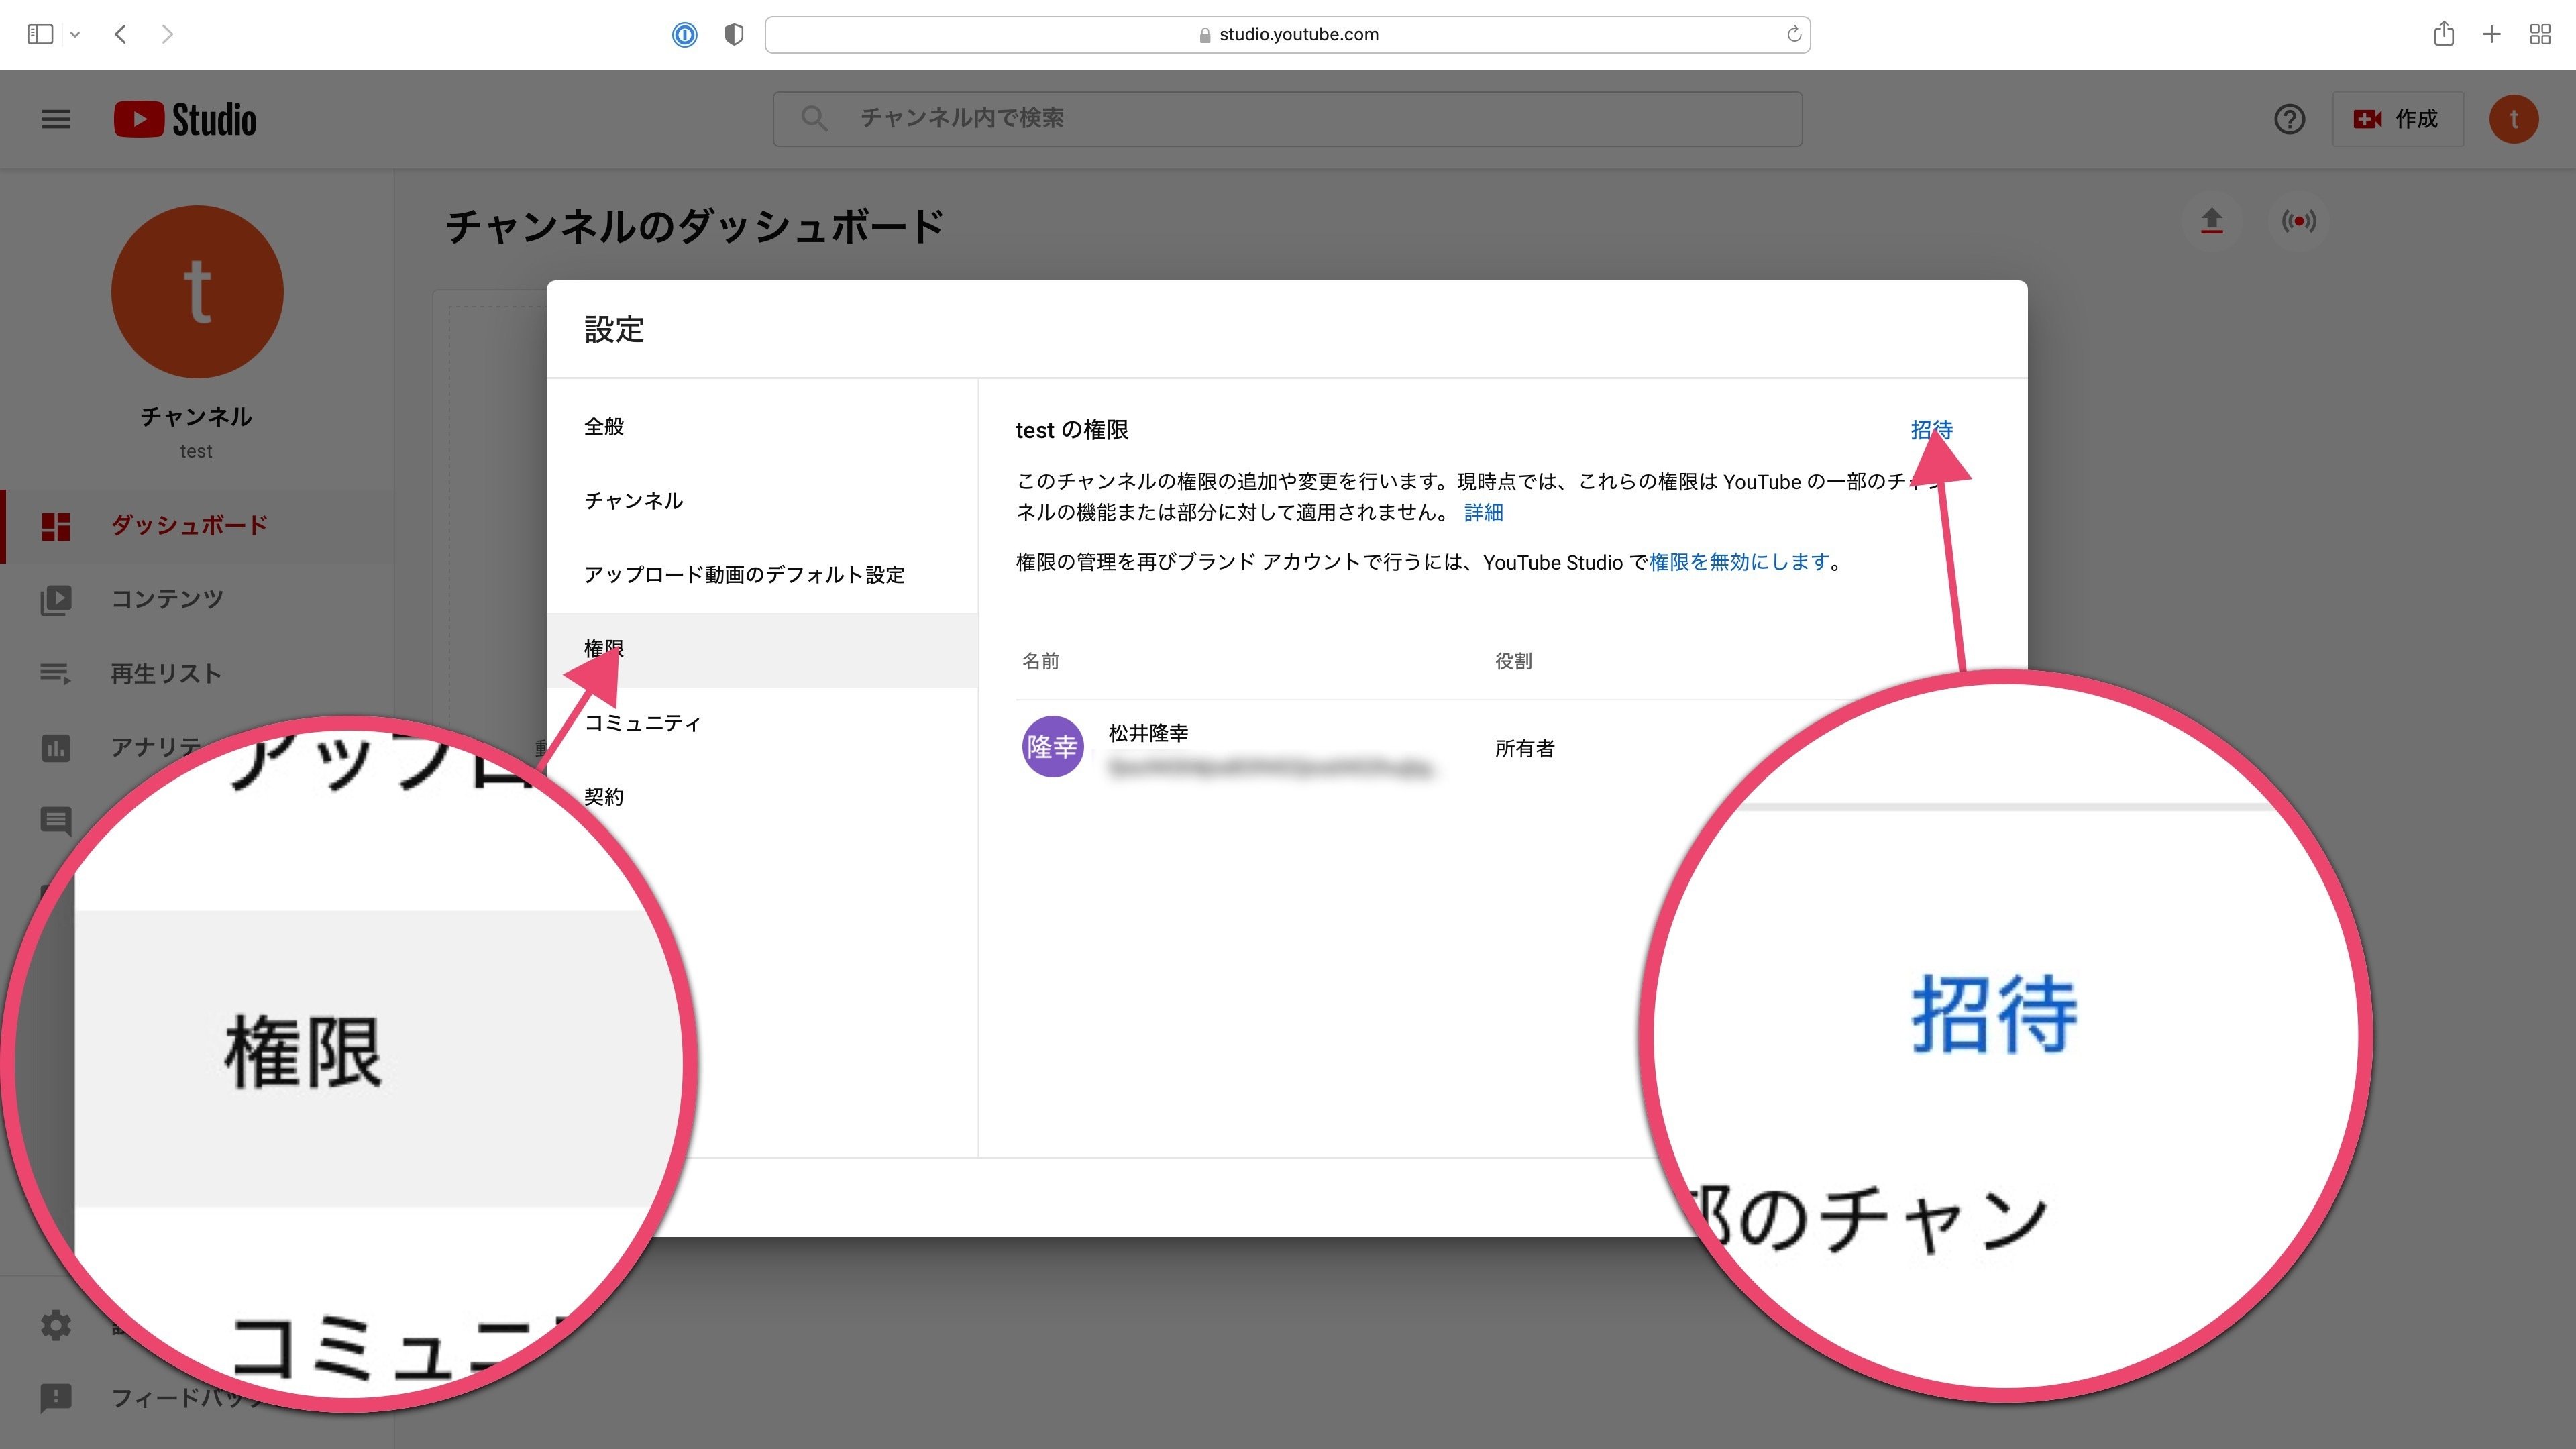2576x1449 pixels.
Task: Click the search magnifier icon
Action: (x=814, y=118)
